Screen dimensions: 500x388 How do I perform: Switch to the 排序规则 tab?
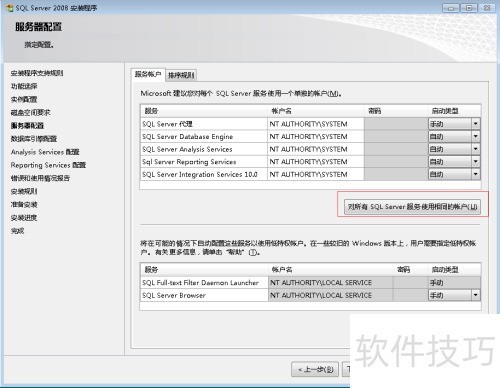click(181, 75)
